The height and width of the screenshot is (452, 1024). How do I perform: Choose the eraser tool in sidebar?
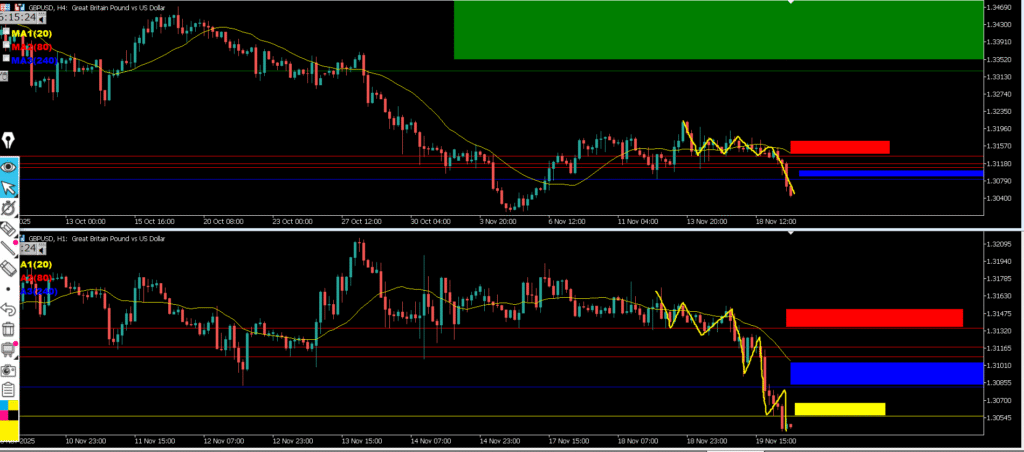[9, 268]
